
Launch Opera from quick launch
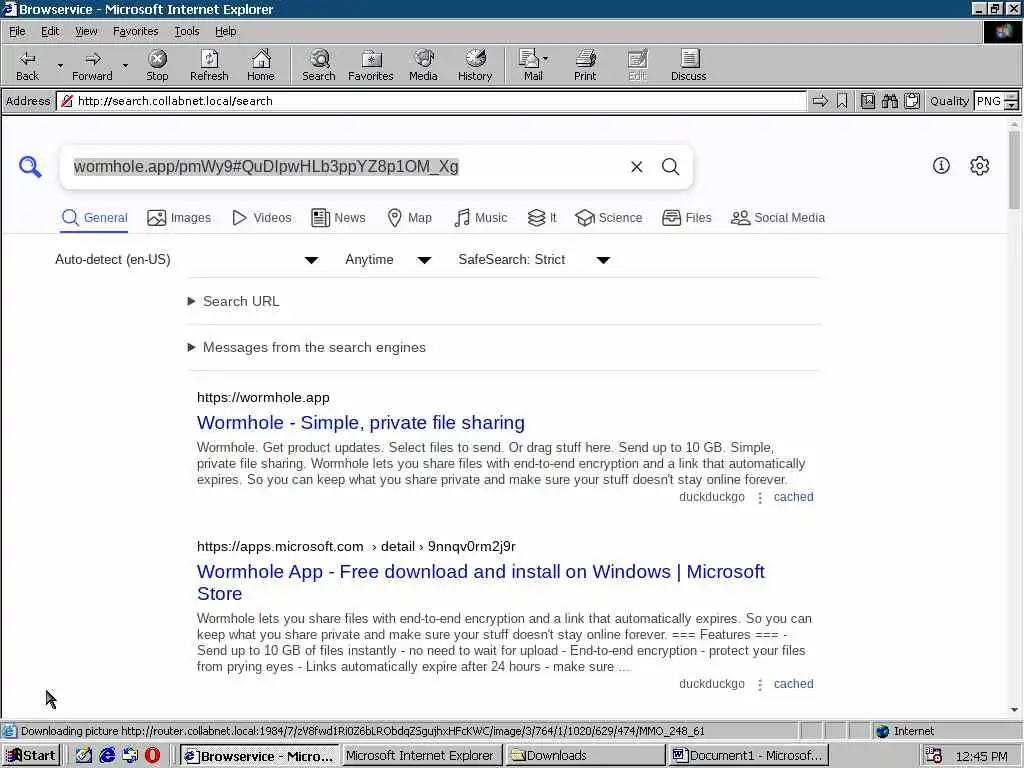click(x=152, y=756)
